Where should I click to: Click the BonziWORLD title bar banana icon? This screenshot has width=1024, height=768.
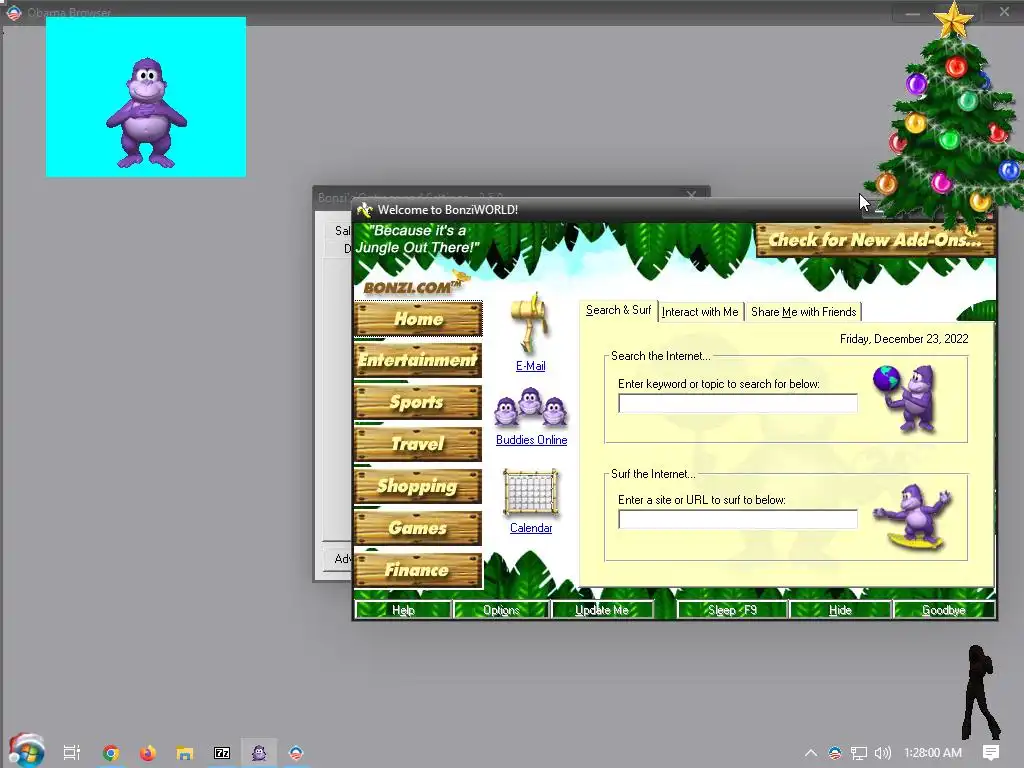click(364, 210)
